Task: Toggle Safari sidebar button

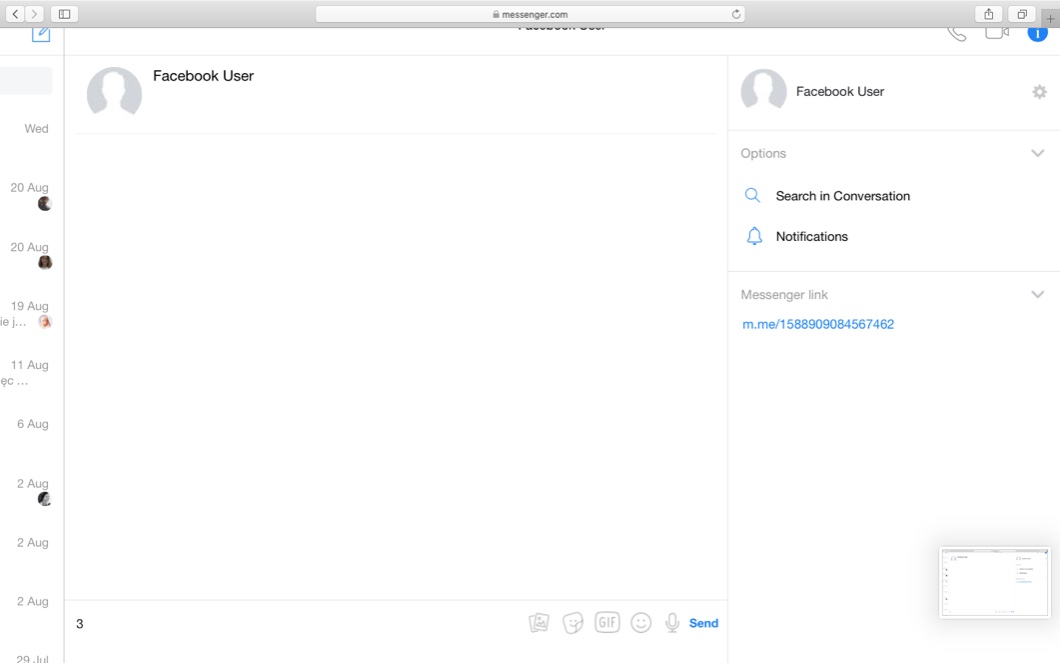Action: pyautogui.click(x=64, y=14)
